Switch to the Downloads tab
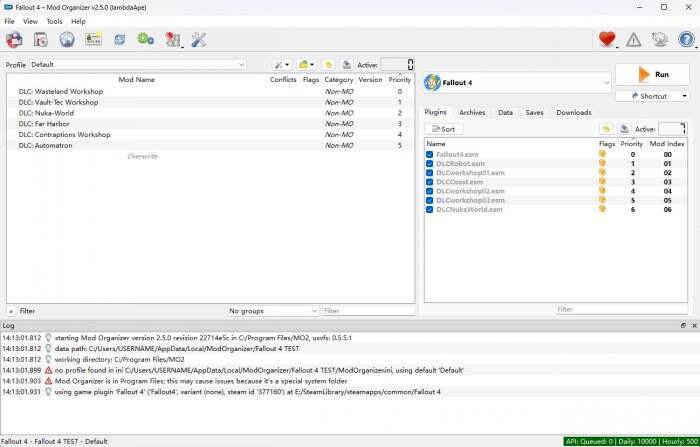 [574, 113]
